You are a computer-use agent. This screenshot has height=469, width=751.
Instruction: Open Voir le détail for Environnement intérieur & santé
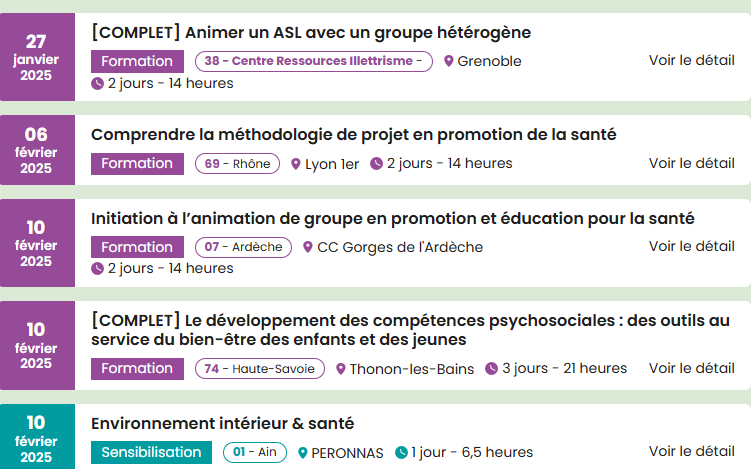pos(692,451)
